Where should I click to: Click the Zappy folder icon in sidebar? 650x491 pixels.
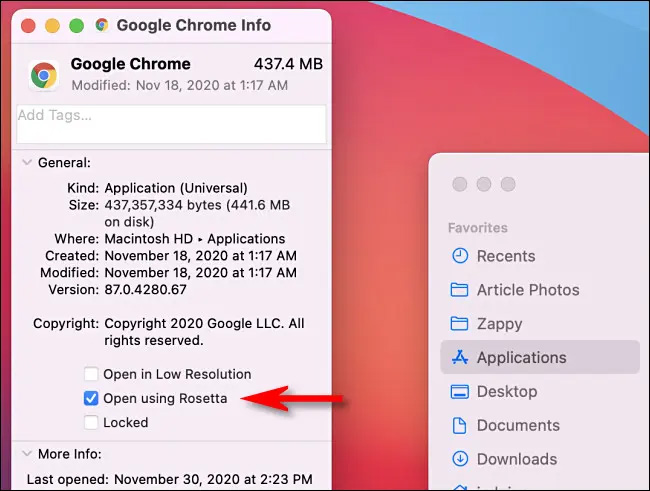point(459,323)
